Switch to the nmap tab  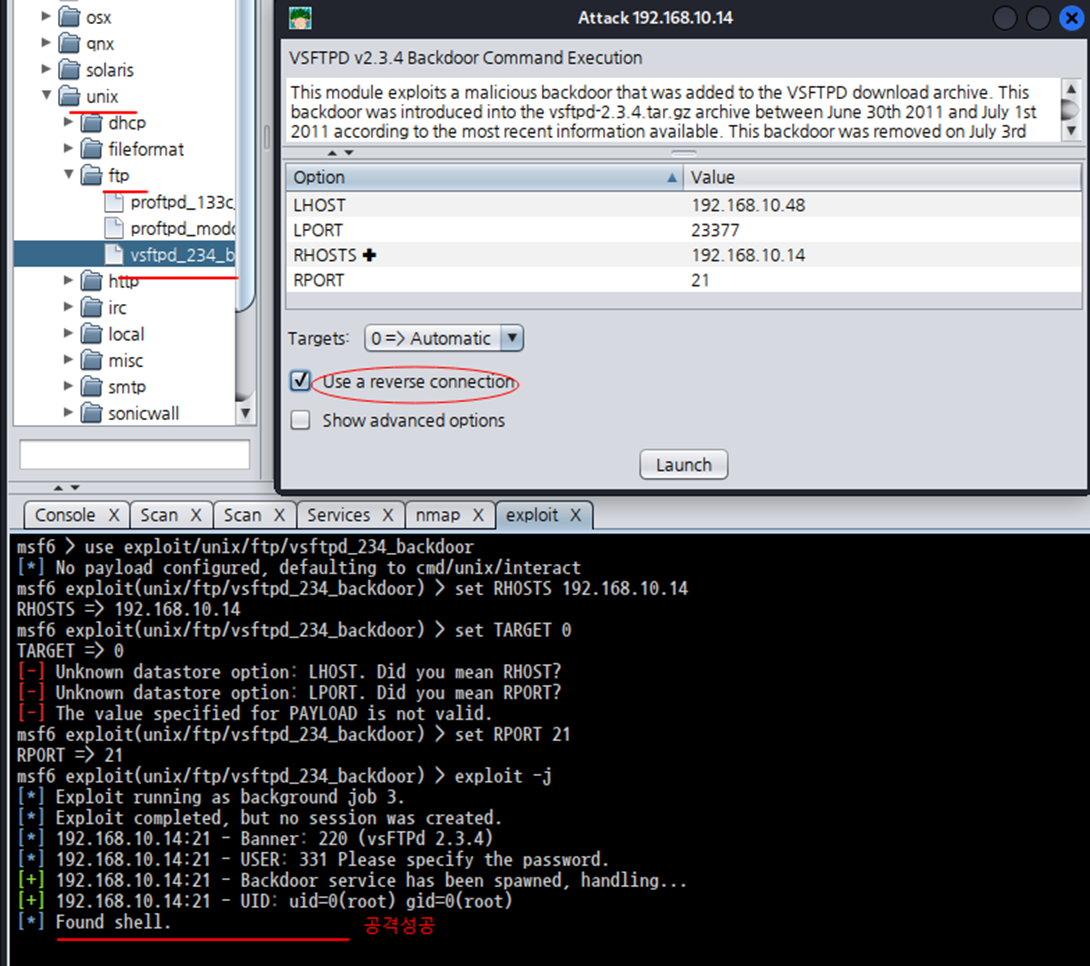click(x=438, y=515)
